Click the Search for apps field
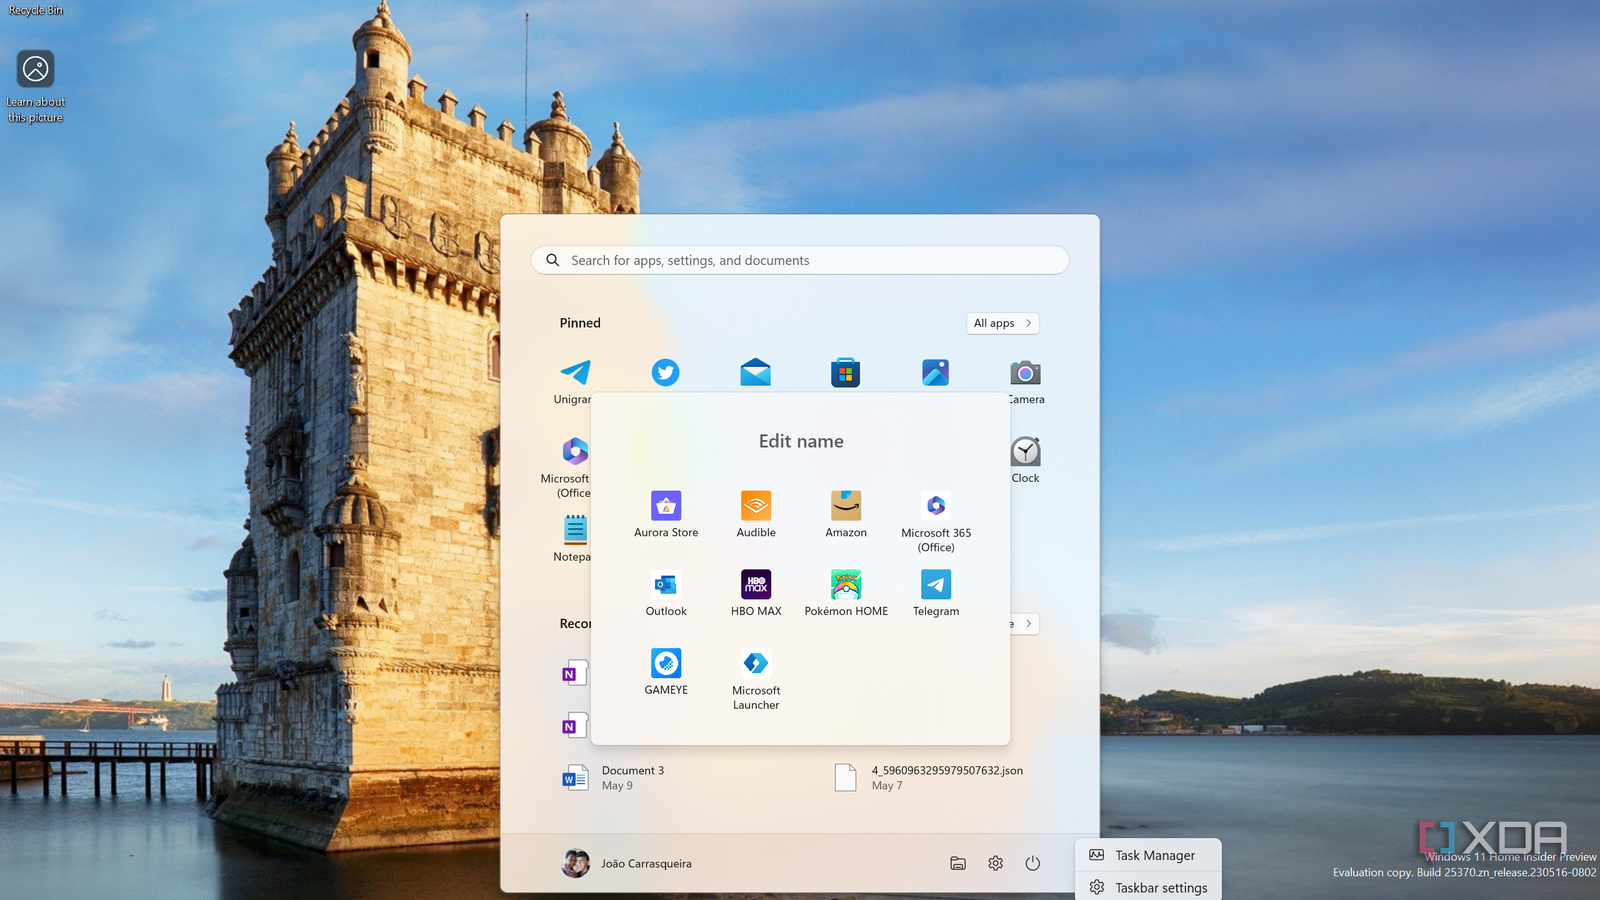 [x=799, y=260]
